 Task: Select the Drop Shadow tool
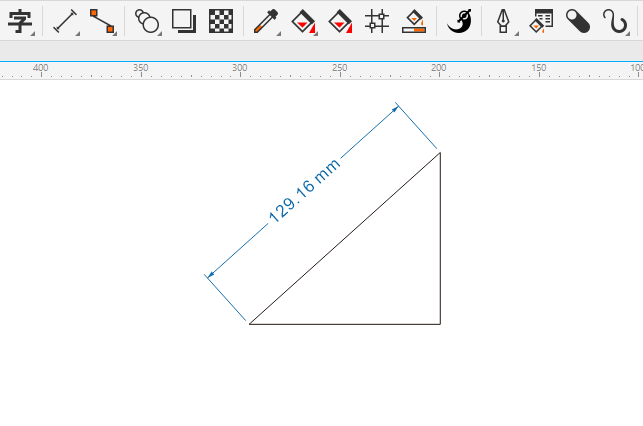point(184,21)
